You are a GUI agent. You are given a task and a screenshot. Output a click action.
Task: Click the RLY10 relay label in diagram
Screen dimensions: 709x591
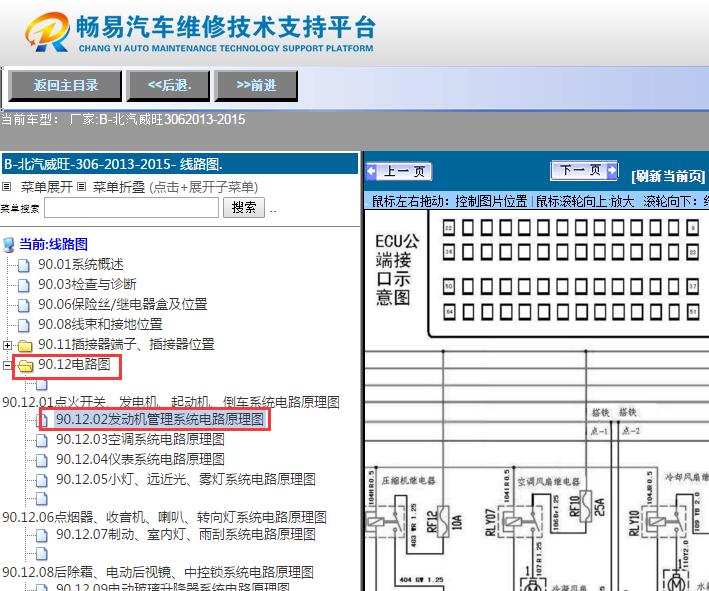[x=633, y=523]
